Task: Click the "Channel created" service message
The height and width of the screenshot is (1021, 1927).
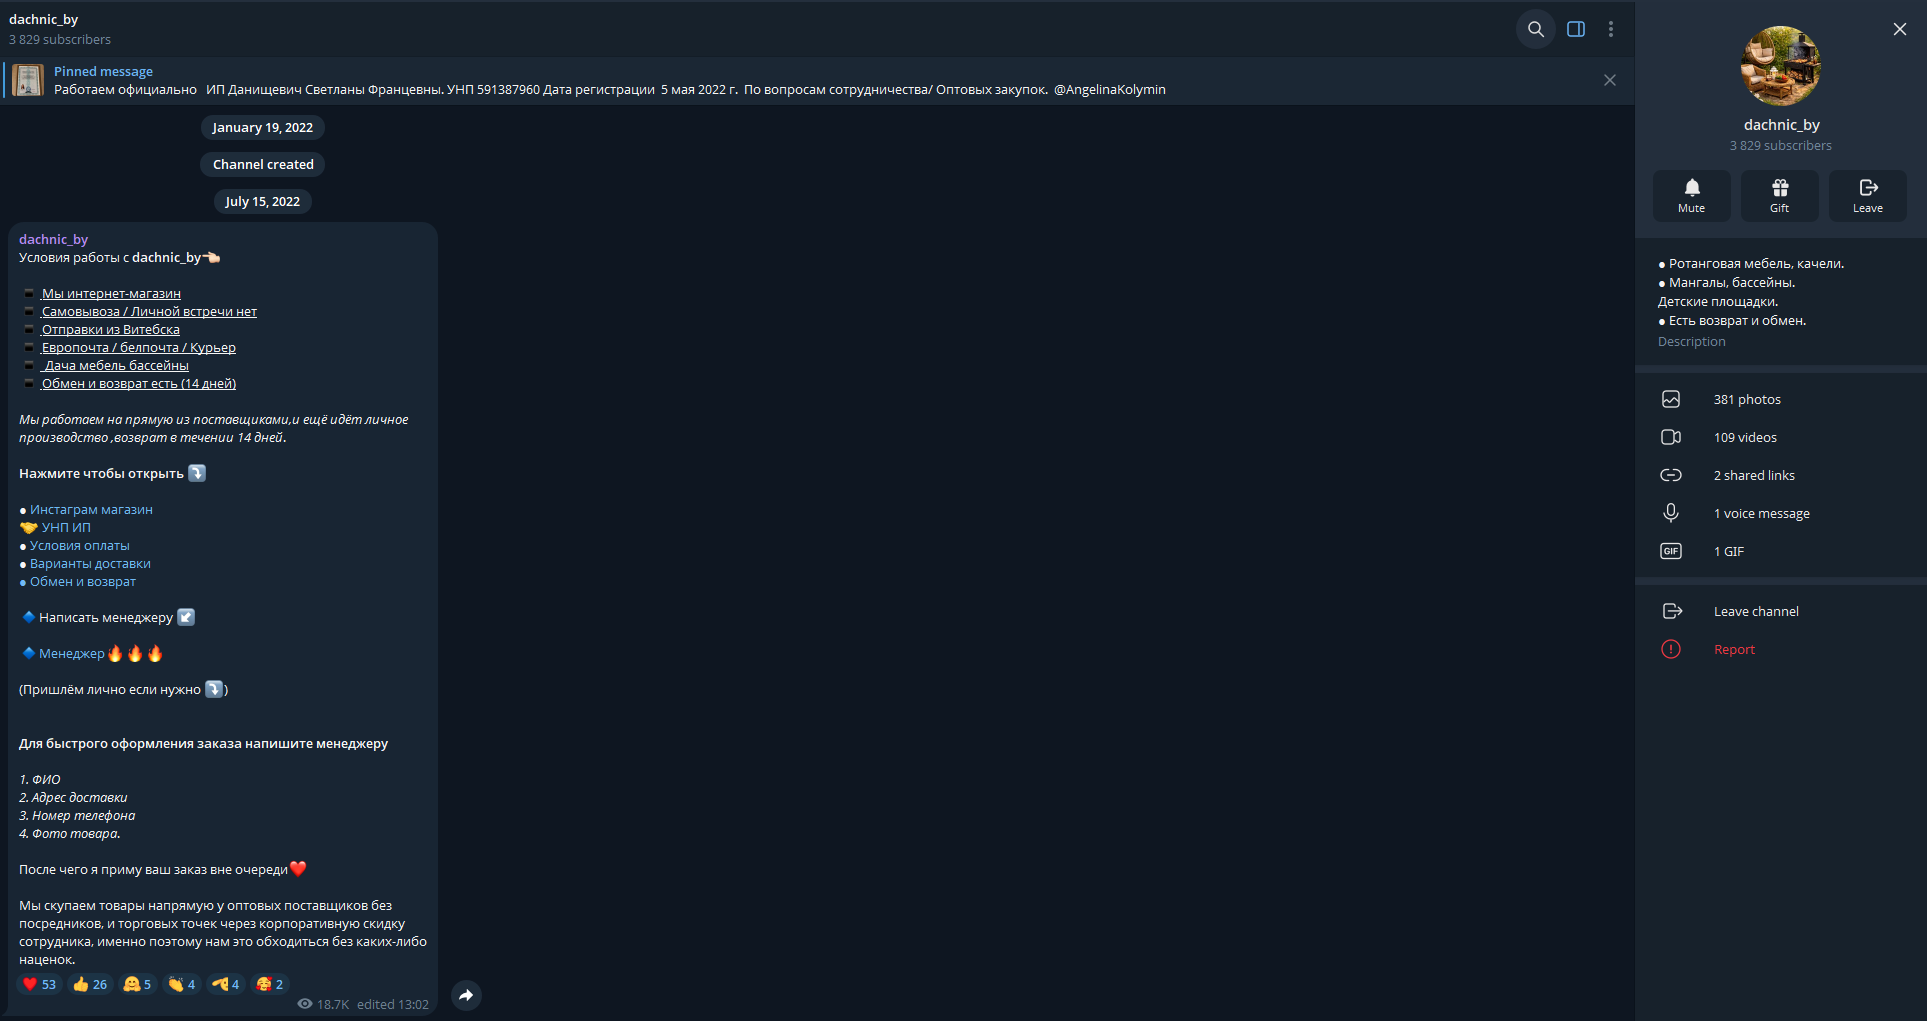Action: coord(263,164)
